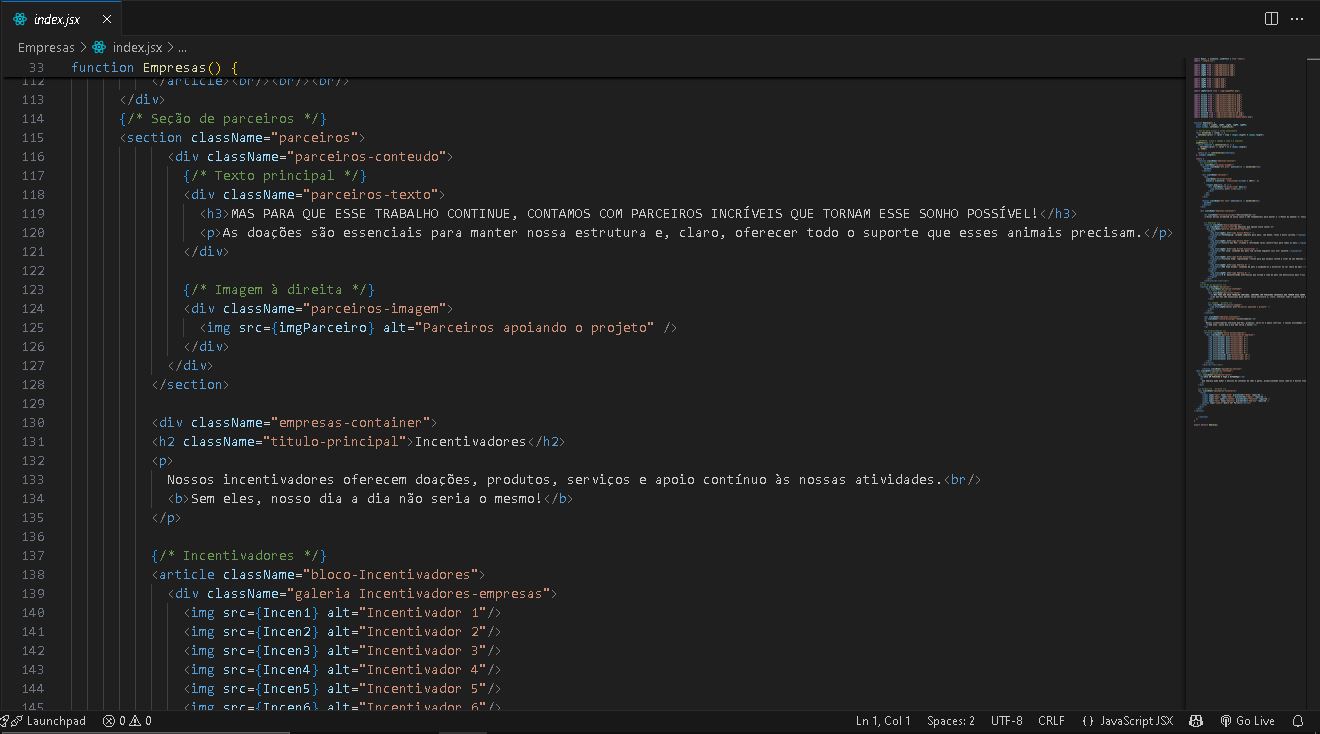Click the Ln 1, Col 1 cursor position
Image resolution: width=1320 pixels, height=734 pixels.
[x=883, y=721]
